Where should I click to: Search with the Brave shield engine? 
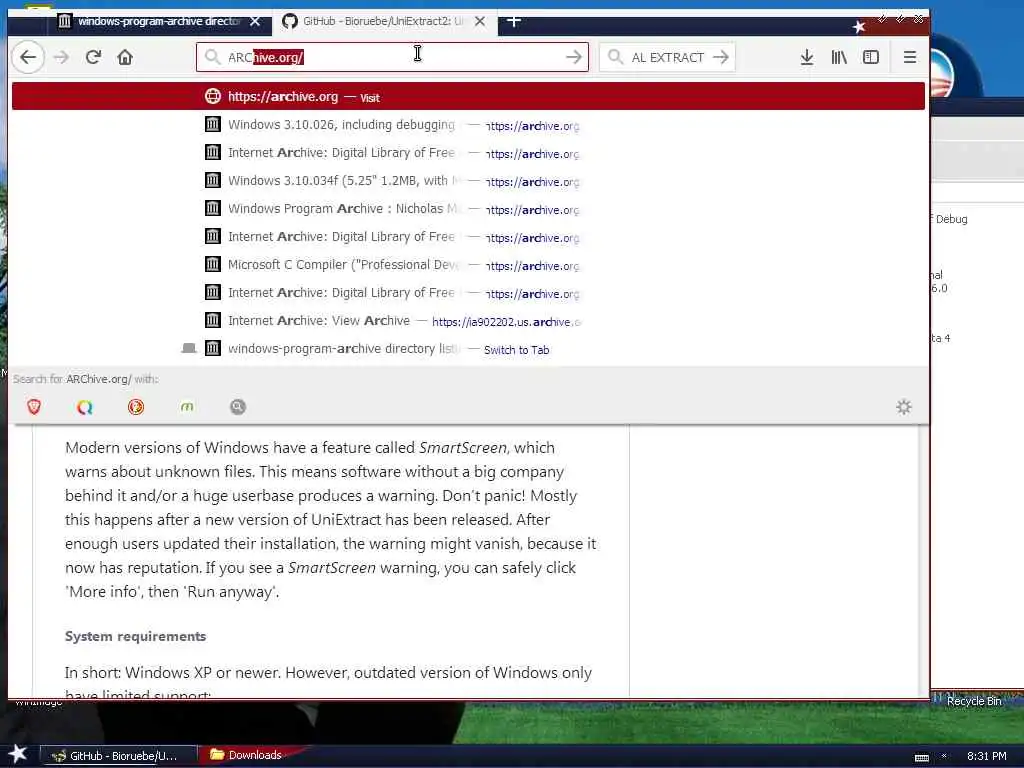pos(34,407)
